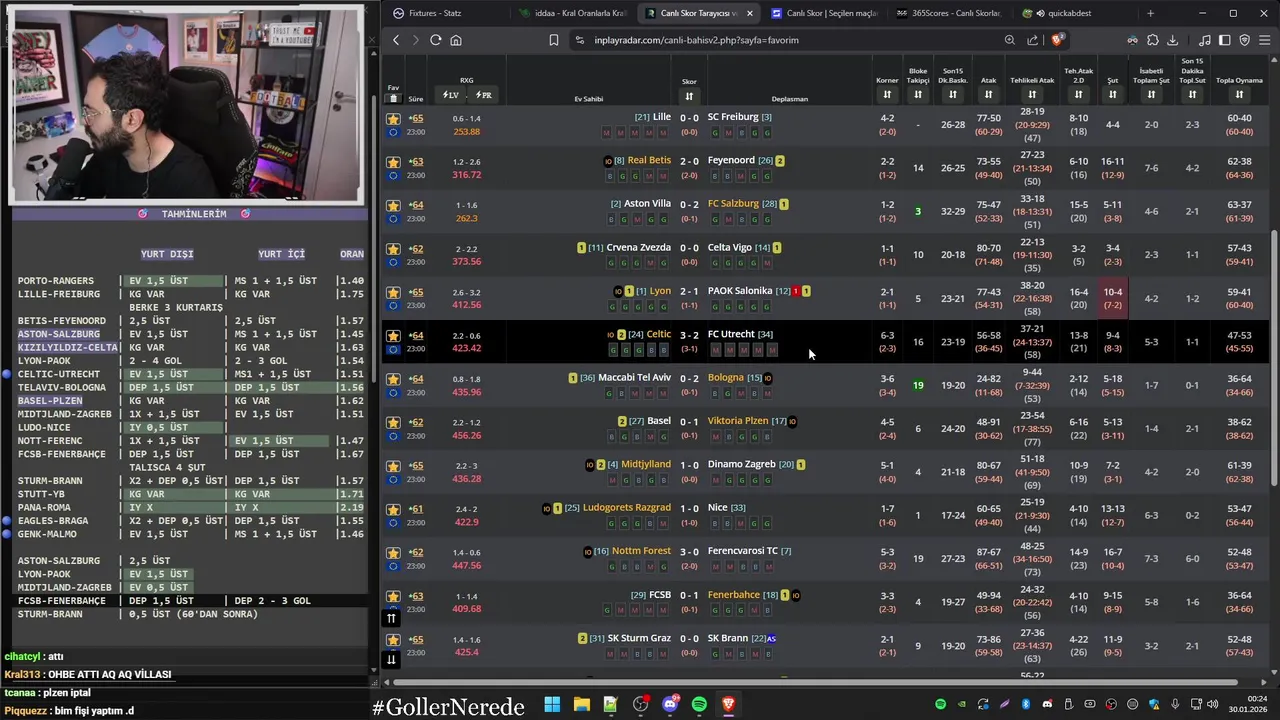Image resolution: width=1280 pixels, height=720 pixels.
Task: Toggle favorite star for Lille vs Freiburg
Action: pyautogui.click(x=393, y=118)
